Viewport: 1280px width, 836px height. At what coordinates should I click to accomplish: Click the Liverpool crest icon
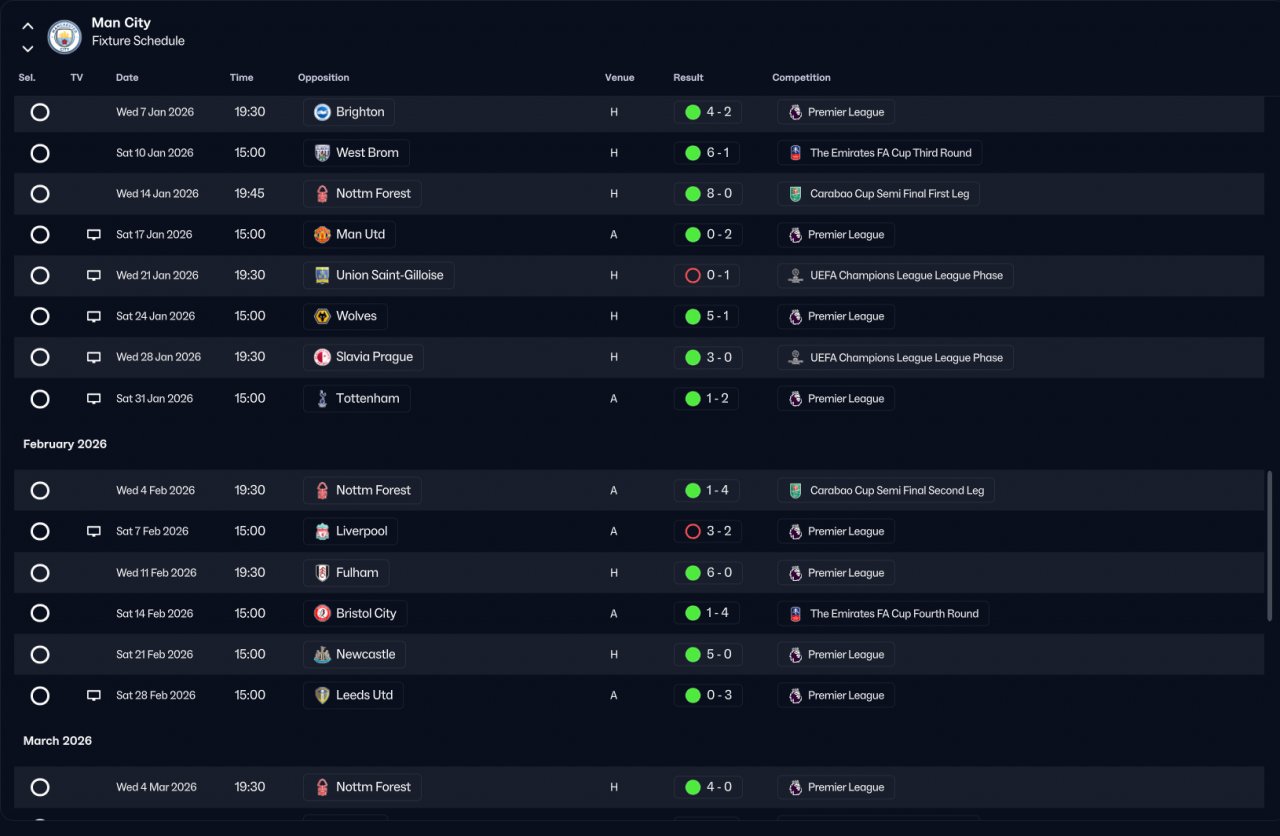click(322, 531)
